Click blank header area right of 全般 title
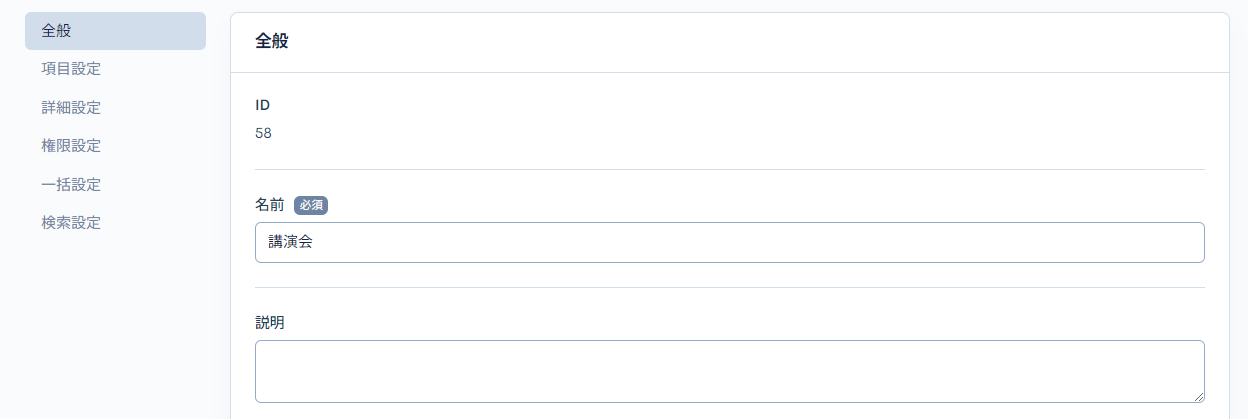Screen dimensions: 1248x419 pyautogui.click(x=750, y=42)
